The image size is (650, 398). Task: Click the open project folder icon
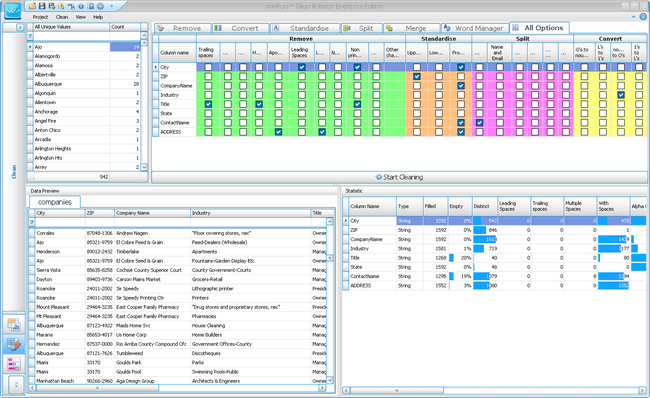32,6
